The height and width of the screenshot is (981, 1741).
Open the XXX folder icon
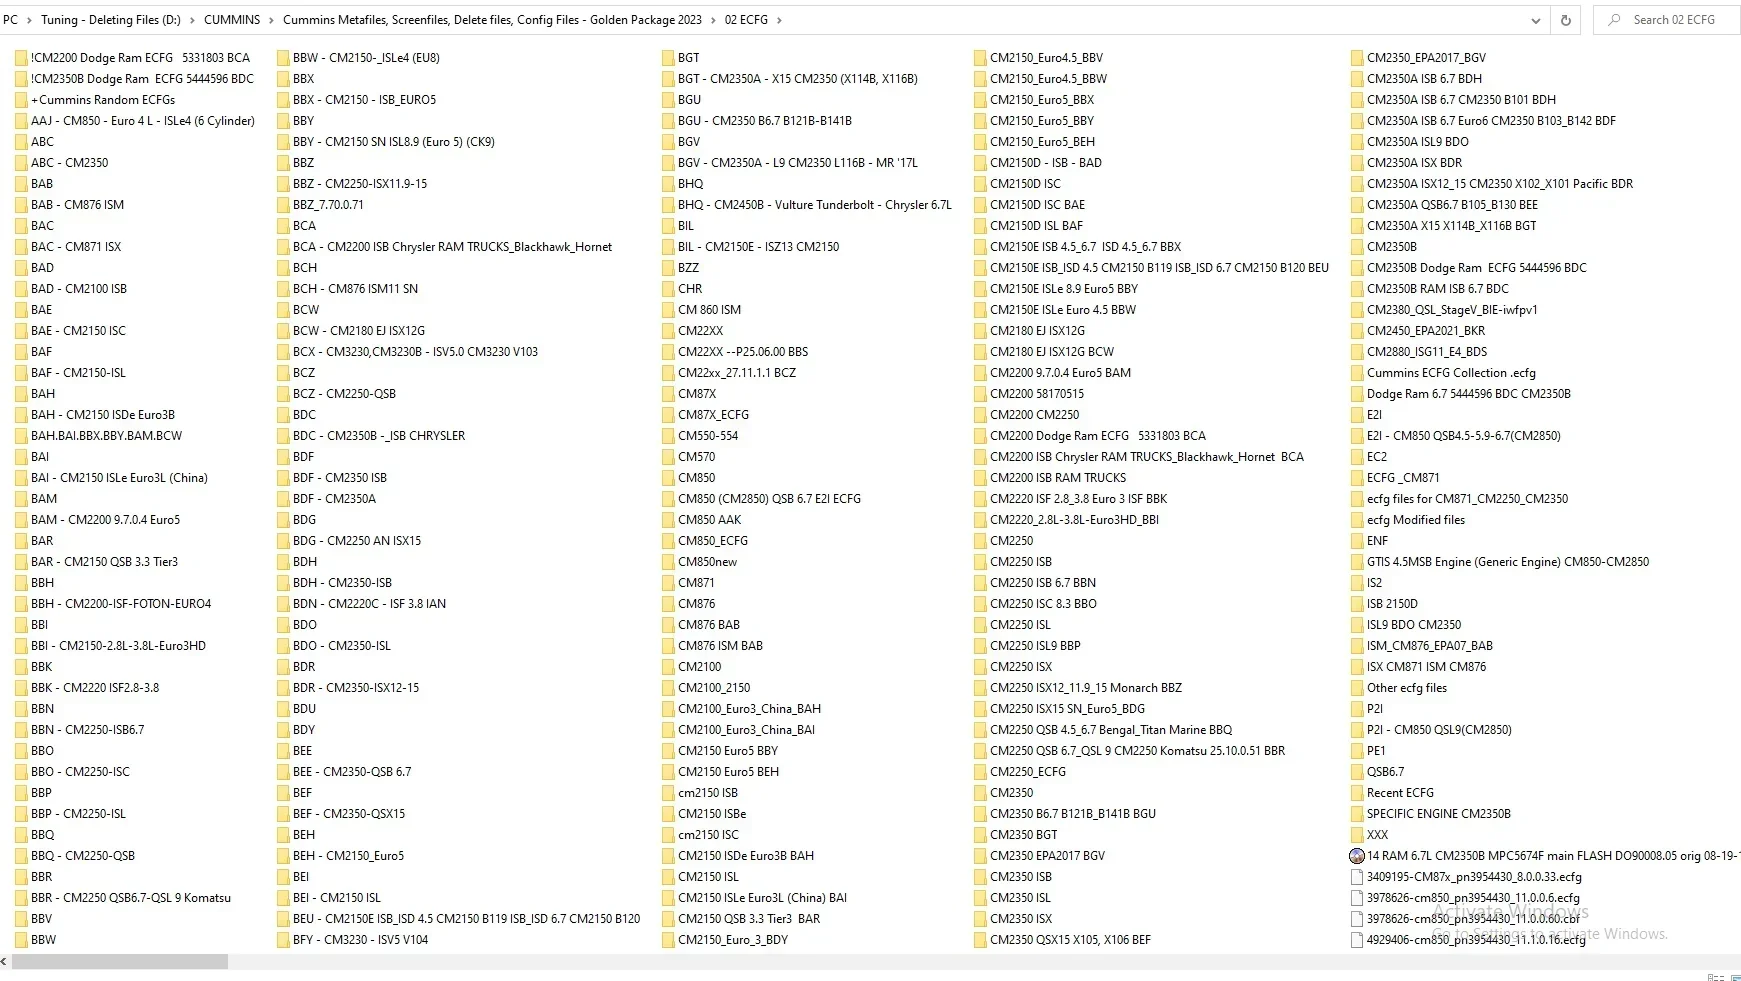[x=1357, y=834]
